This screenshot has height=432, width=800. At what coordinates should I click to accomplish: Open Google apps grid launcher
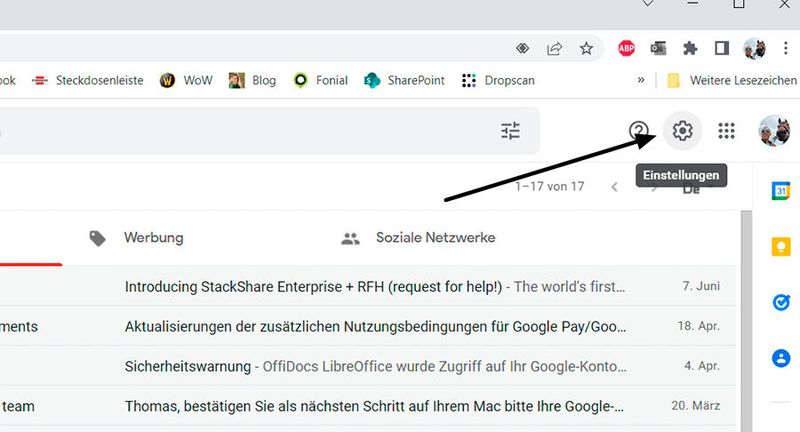click(726, 131)
